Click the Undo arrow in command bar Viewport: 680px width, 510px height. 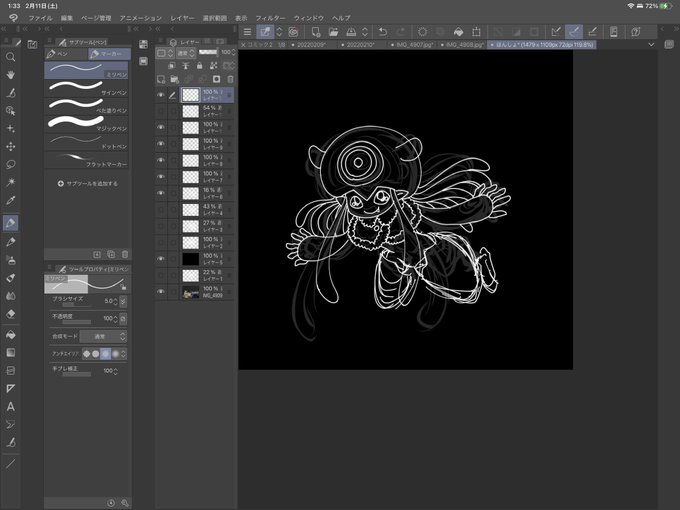click(383, 32)
